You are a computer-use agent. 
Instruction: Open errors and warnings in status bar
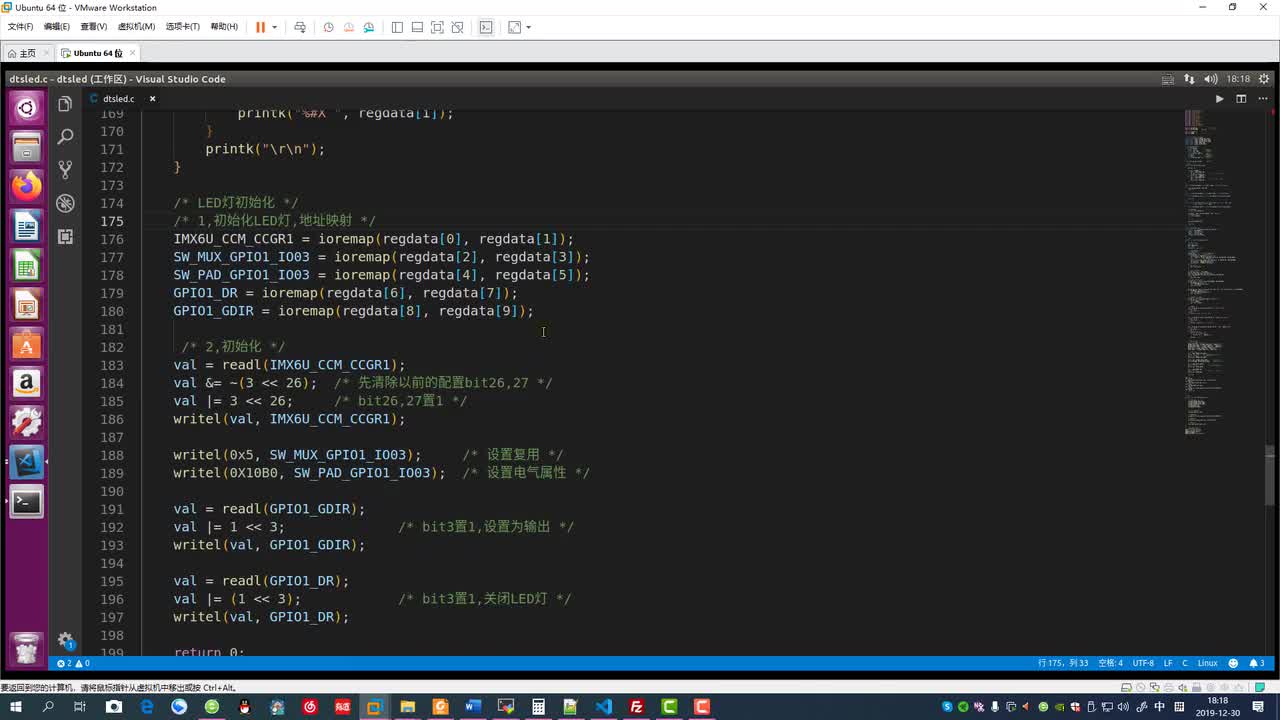tap(73, 663)
